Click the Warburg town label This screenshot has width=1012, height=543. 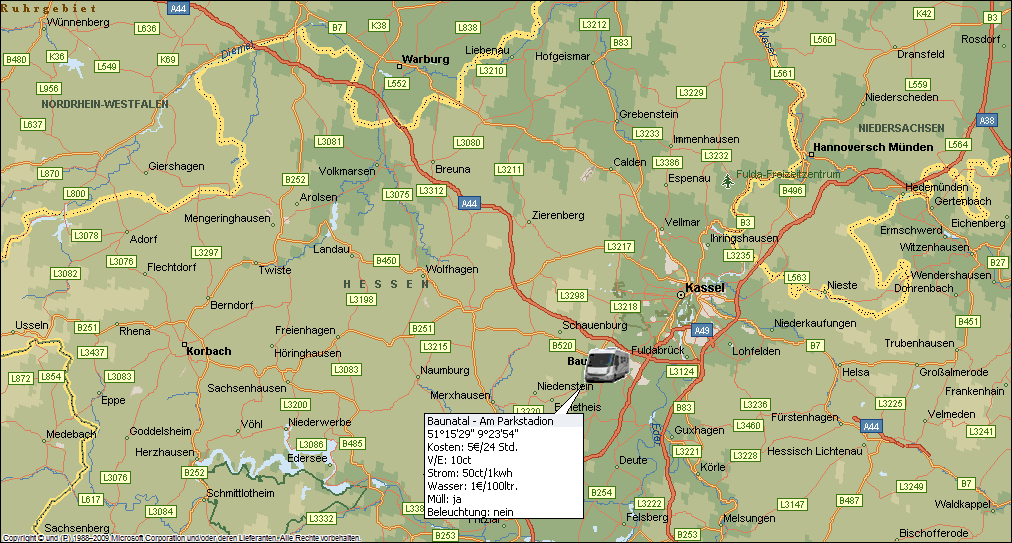tap(425, 59)
